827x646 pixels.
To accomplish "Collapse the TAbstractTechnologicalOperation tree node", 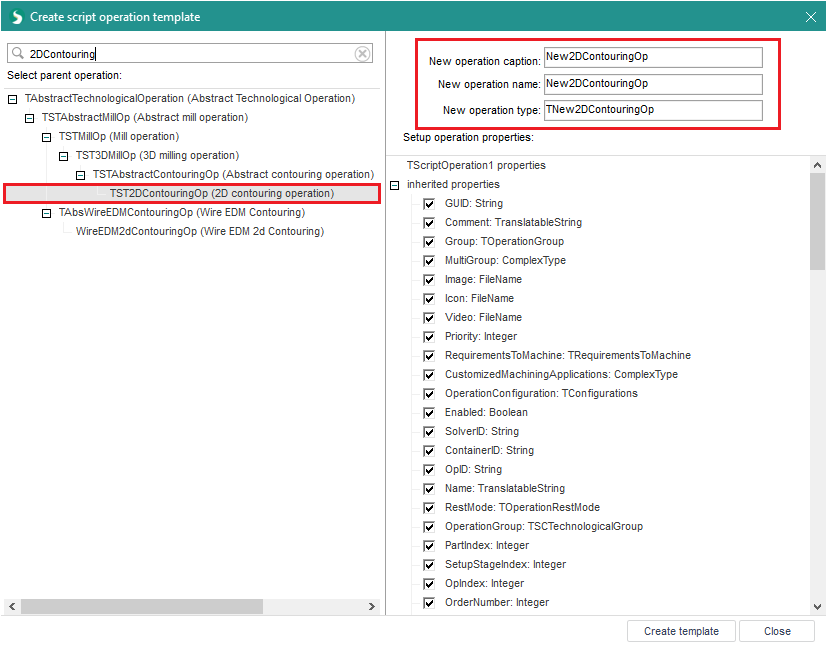I will [x=12, y=99].
